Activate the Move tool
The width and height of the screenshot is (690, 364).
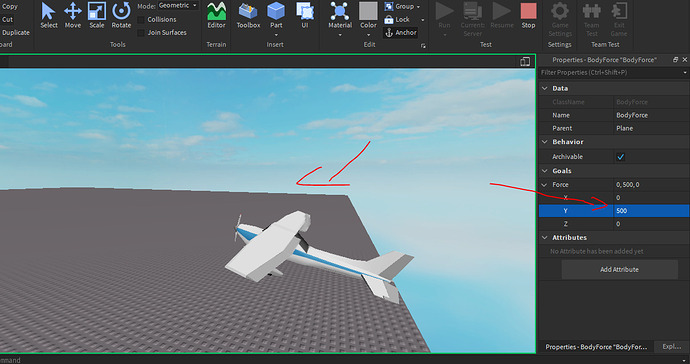73,15
